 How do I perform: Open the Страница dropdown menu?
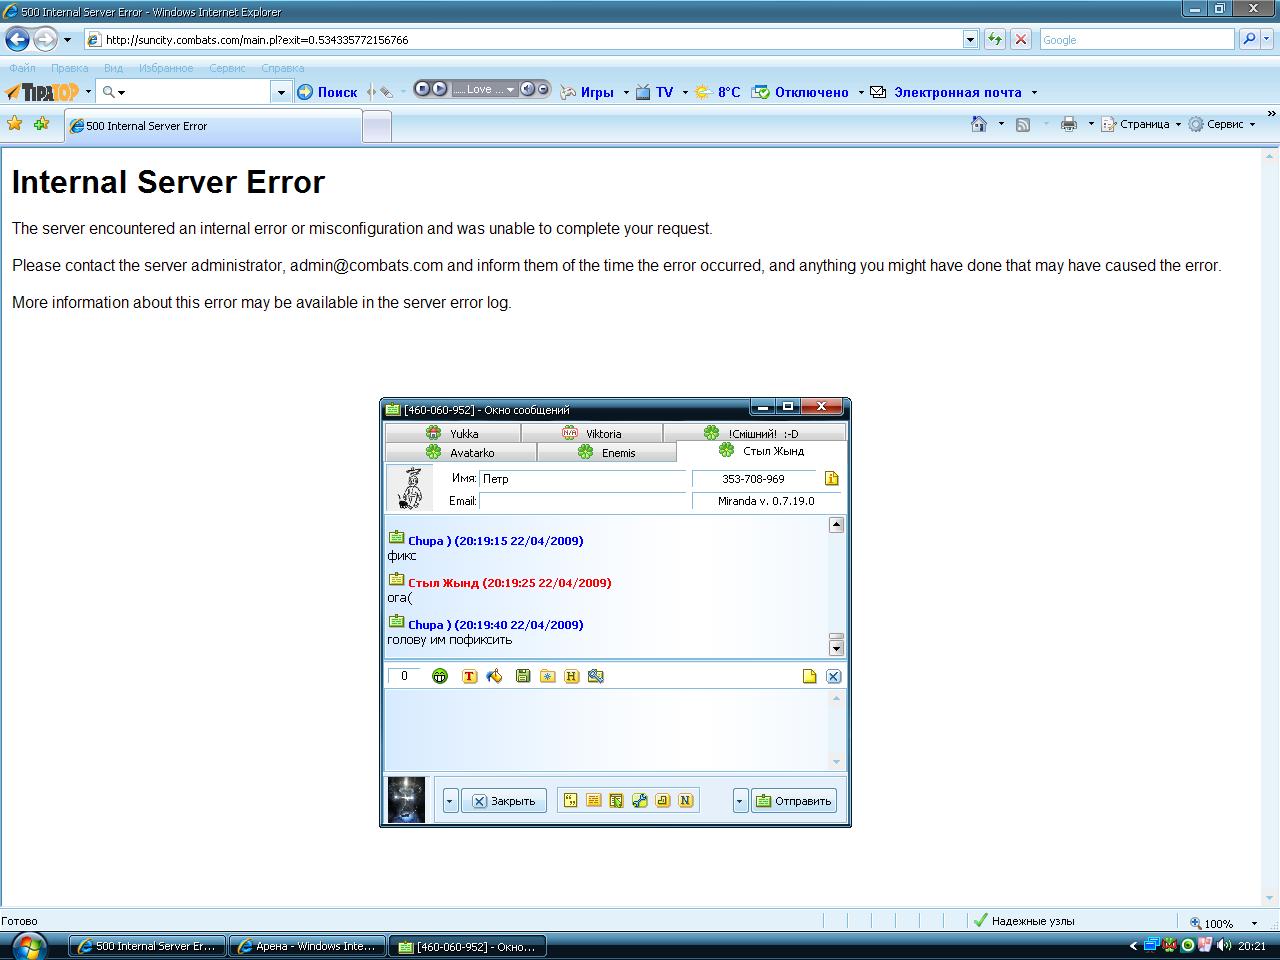pos(1141,125)
